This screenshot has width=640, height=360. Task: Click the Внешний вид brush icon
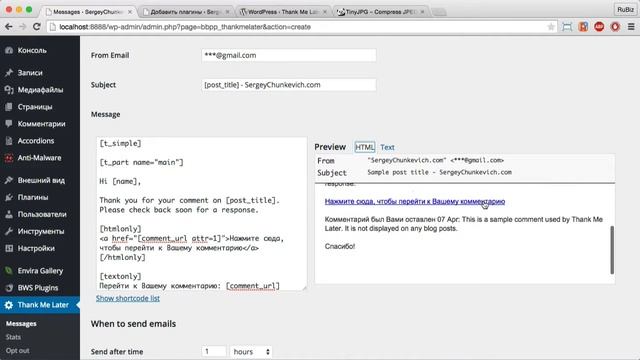click(9, 180)
